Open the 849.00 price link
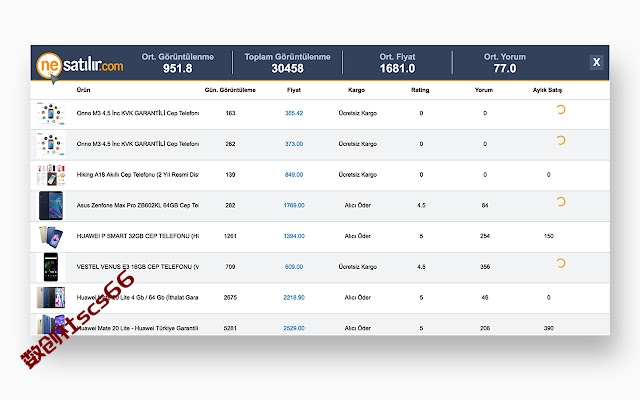 [294, 175]
